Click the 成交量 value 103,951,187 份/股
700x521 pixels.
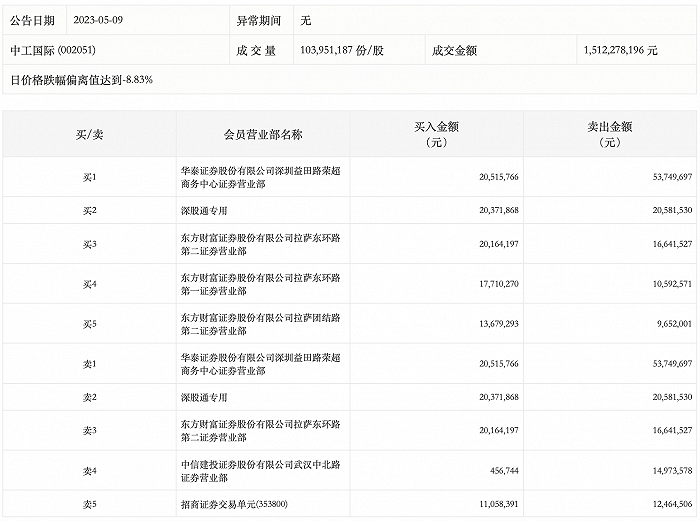tap(342, 49)
